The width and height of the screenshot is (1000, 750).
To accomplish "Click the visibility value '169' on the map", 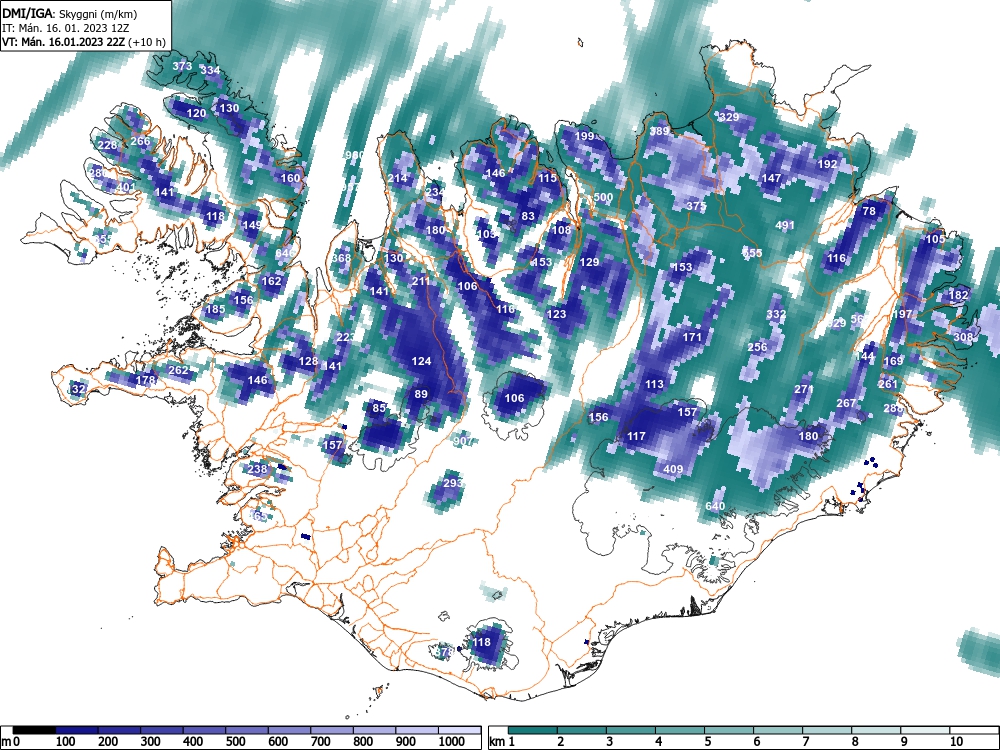I will pos(893,361).
